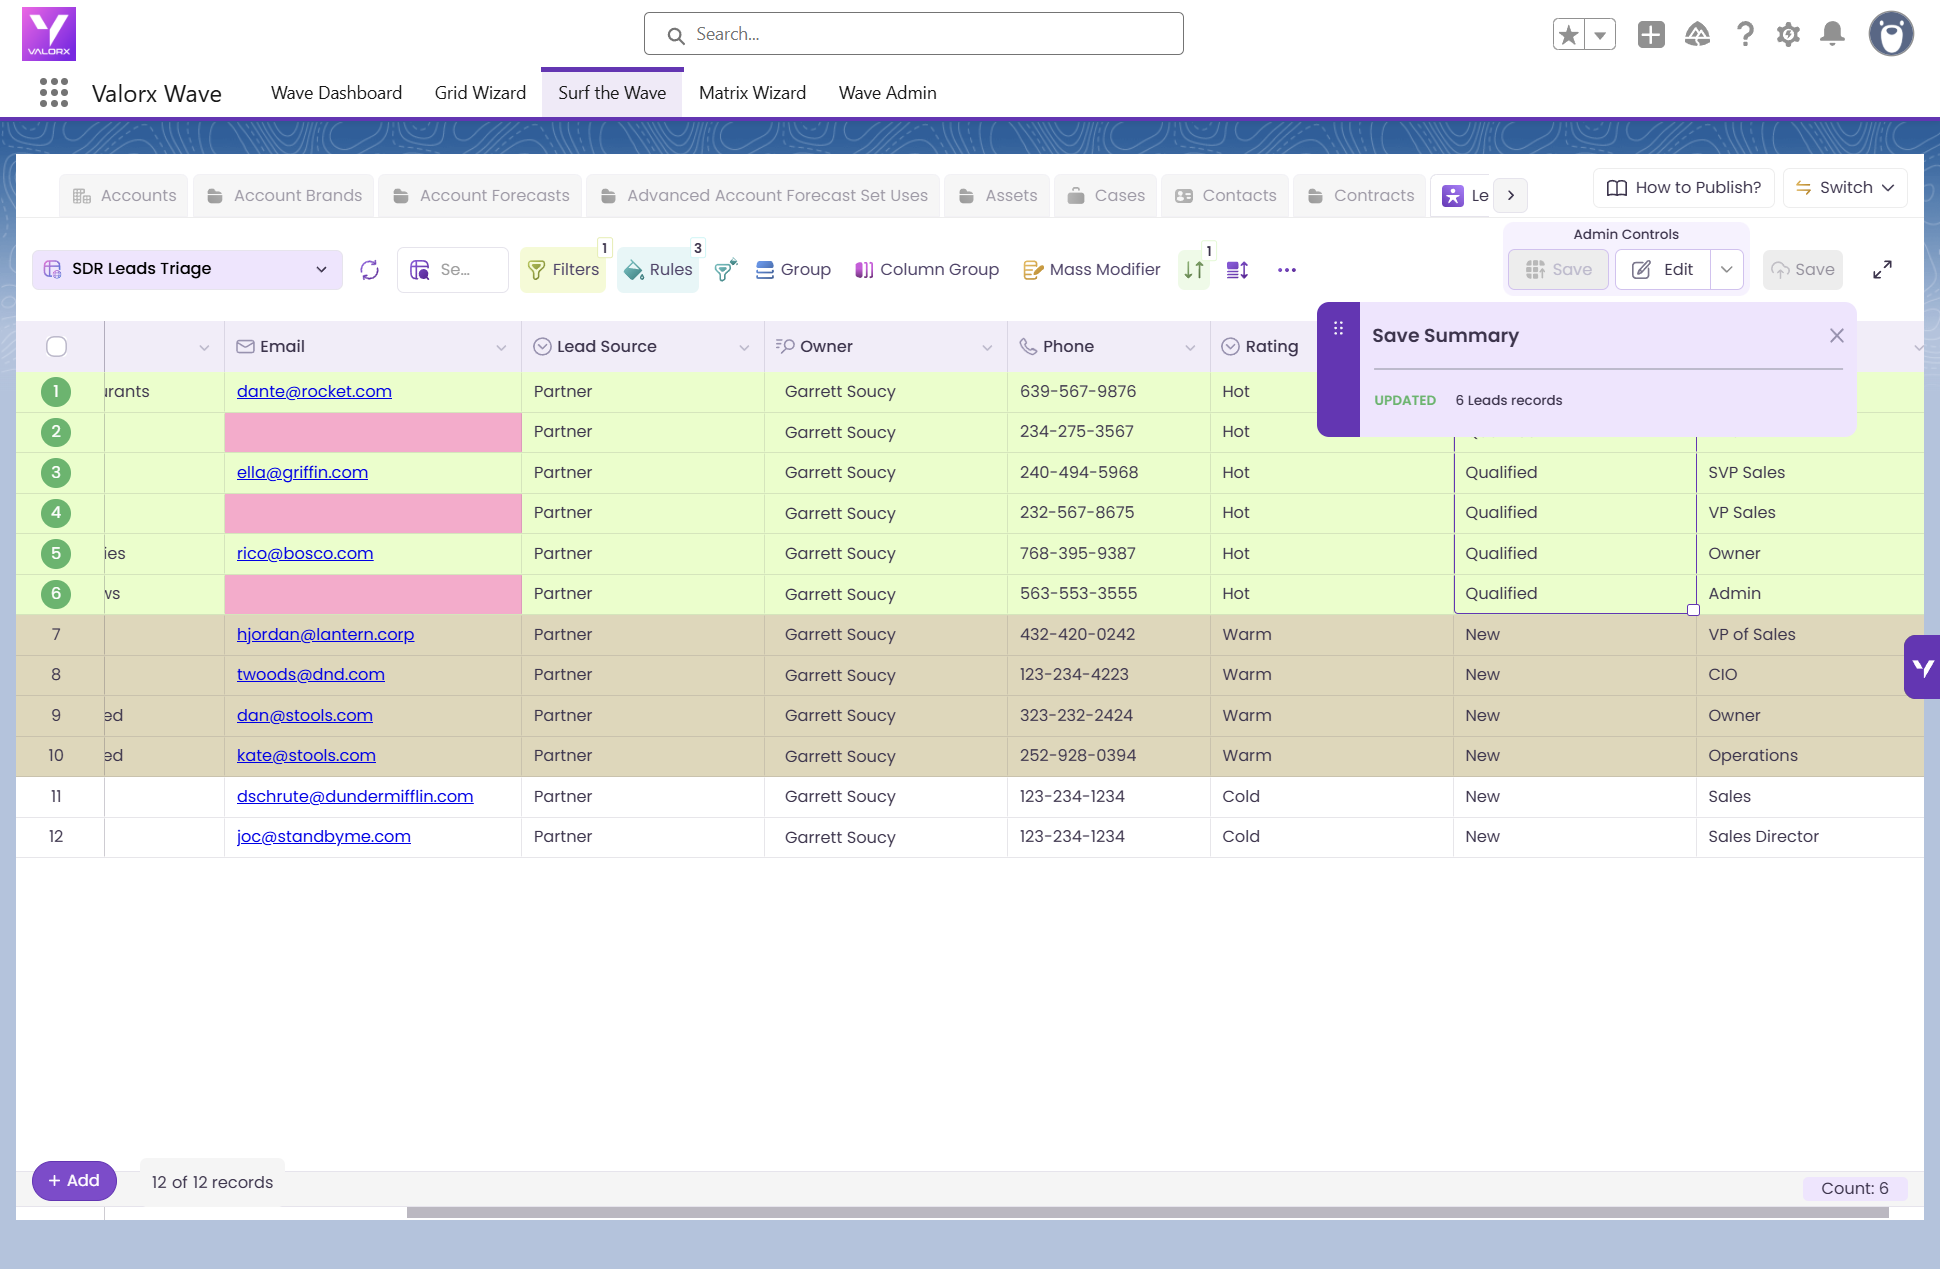
Task: Open the more options ellipsis
Action: [1287, 270]
